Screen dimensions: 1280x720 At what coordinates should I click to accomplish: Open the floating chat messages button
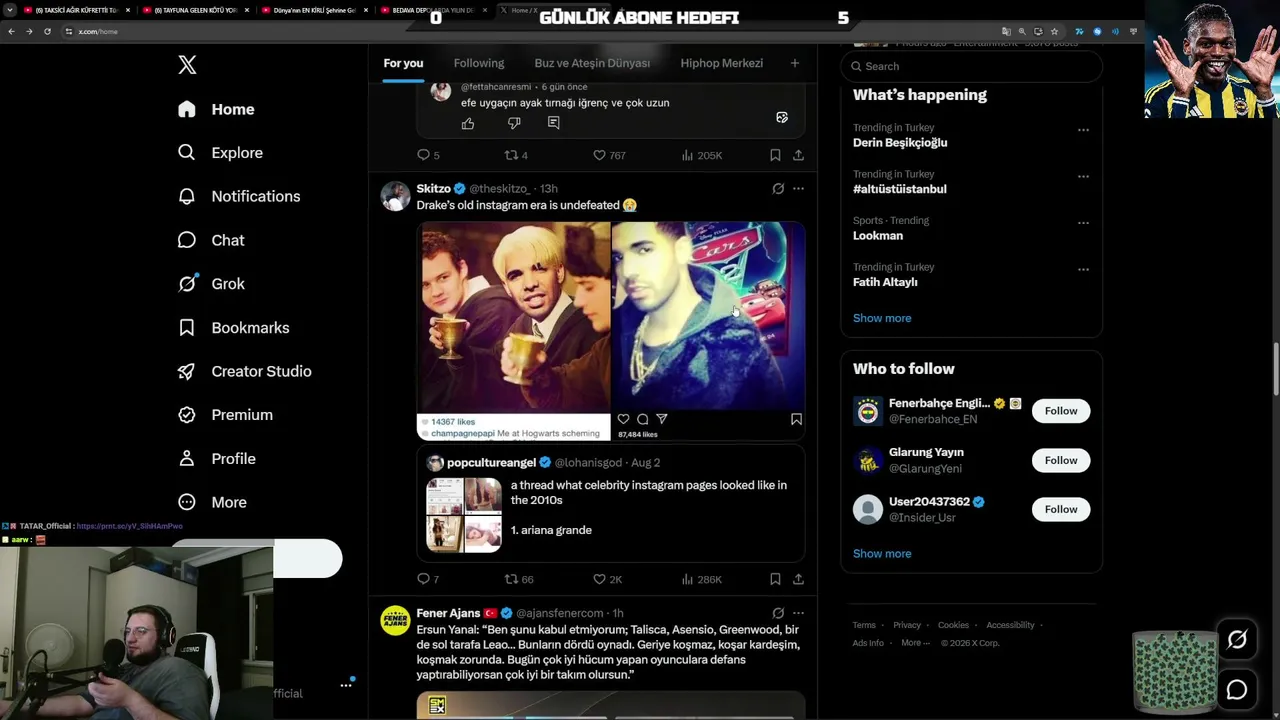pos(1237,690)
